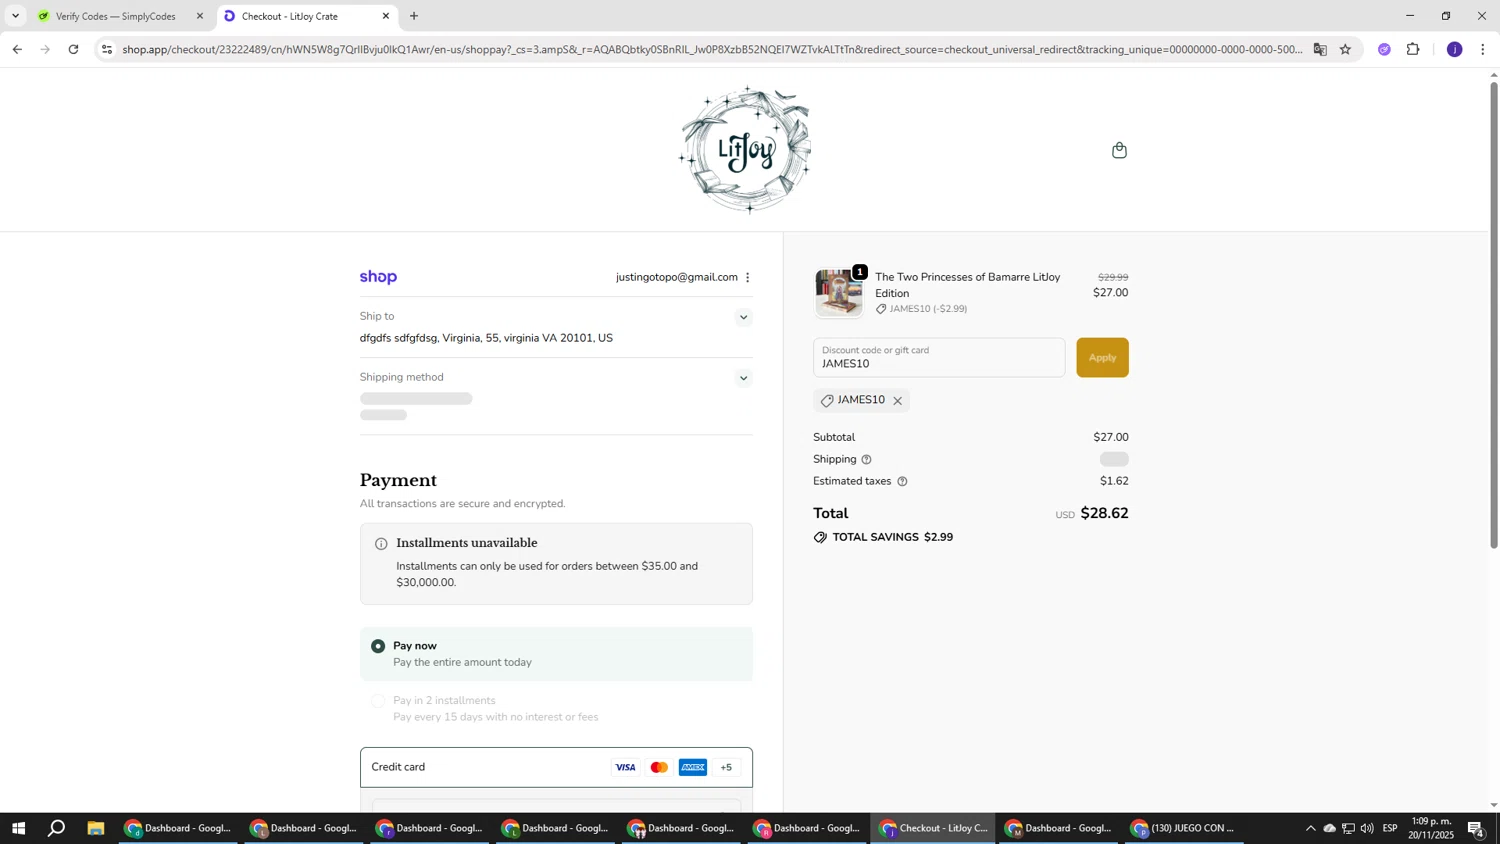Expand the Ship to section

pos(743,318)
